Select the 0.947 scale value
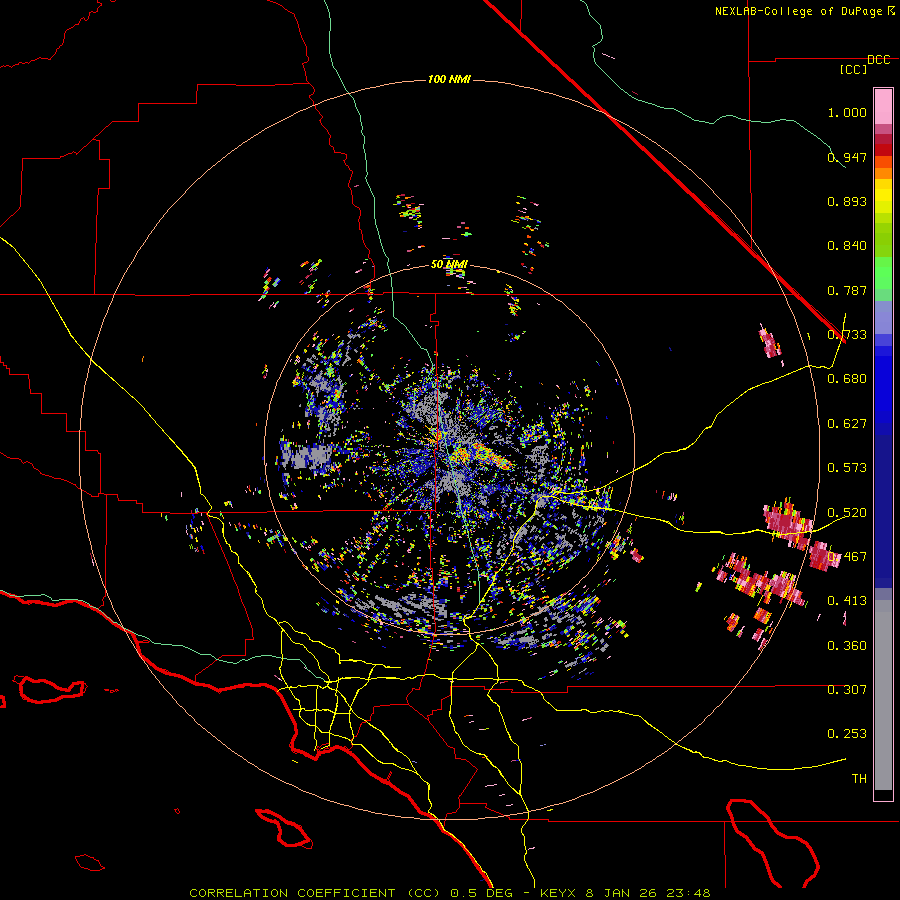Screen dimensions: 900x900 pyautogui.click(x=847, y=157)
